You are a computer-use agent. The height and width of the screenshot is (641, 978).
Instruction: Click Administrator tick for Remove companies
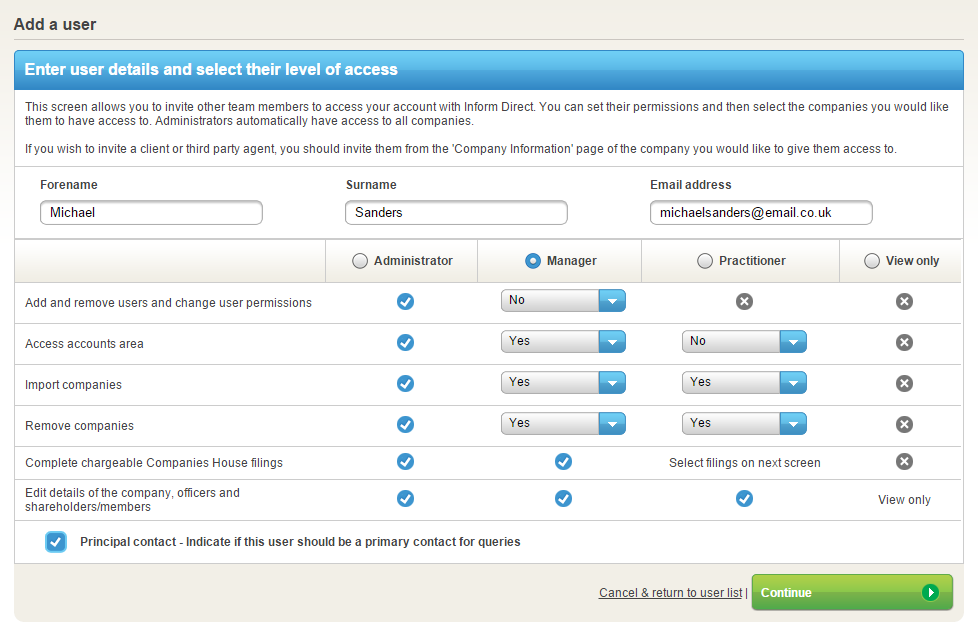pos(405,424)
